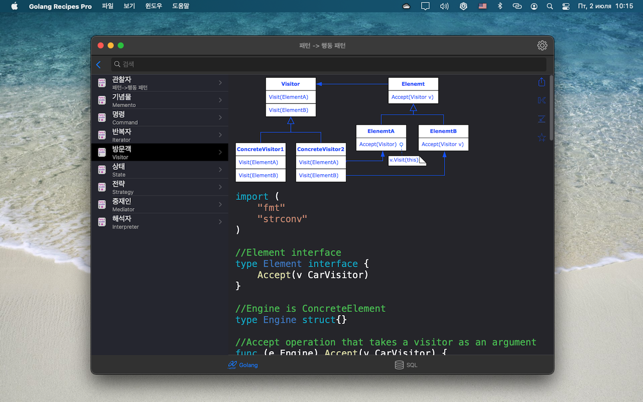Screen dimensions: 643x402
Task: Click in the 검색 search field
Action: [x=328, y=64]
